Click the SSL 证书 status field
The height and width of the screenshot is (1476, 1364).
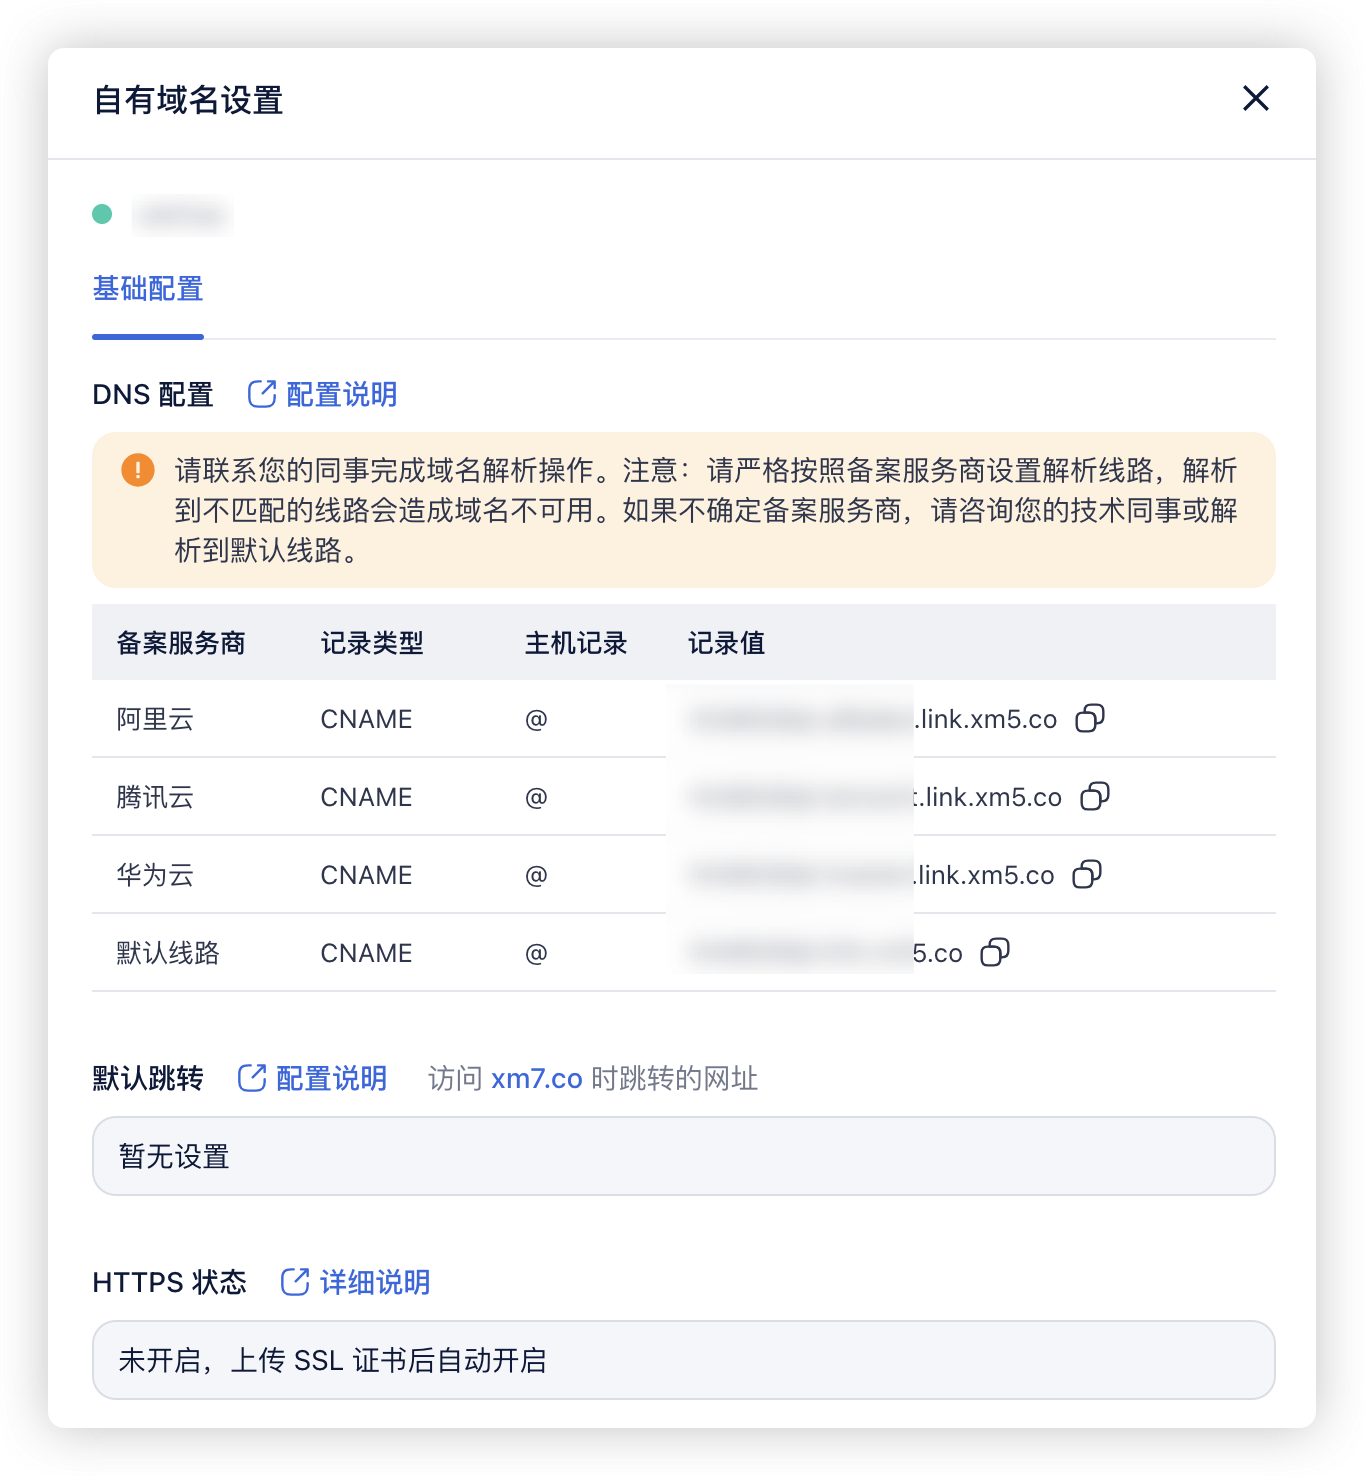pyautogui.click(x=684, y=1360)
